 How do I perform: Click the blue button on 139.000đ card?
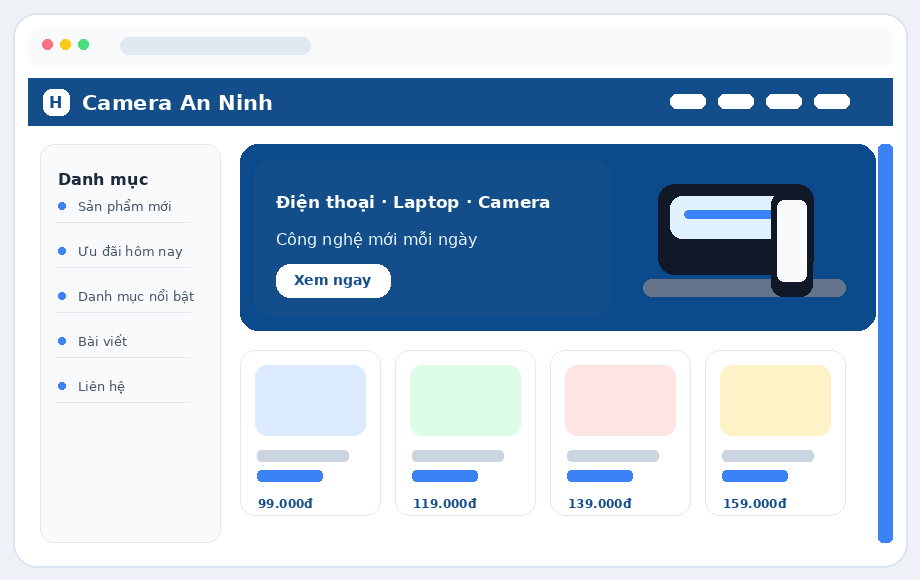click(x=600, y=476)
